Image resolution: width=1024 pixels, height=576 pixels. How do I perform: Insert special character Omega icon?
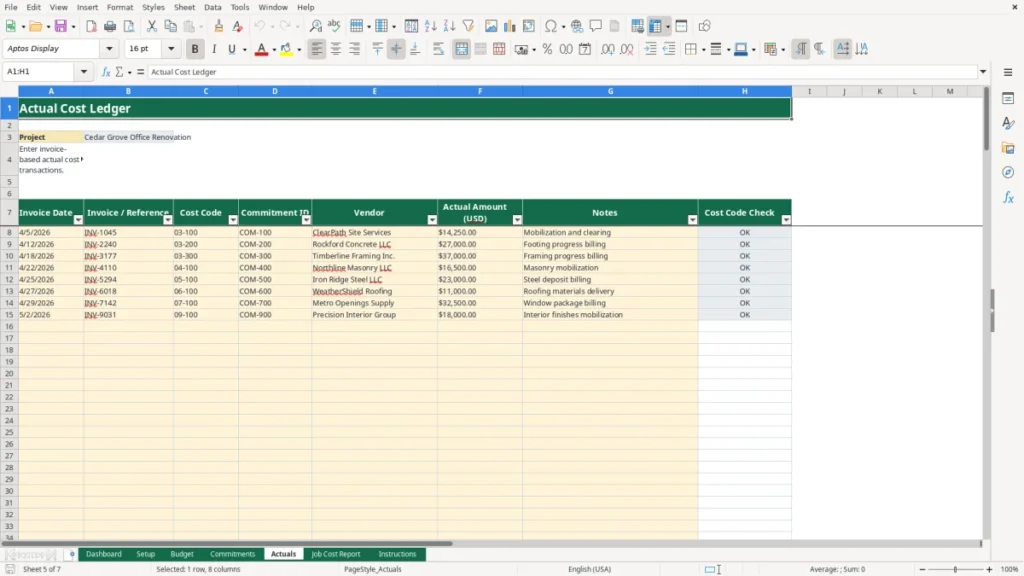point(551,26)
